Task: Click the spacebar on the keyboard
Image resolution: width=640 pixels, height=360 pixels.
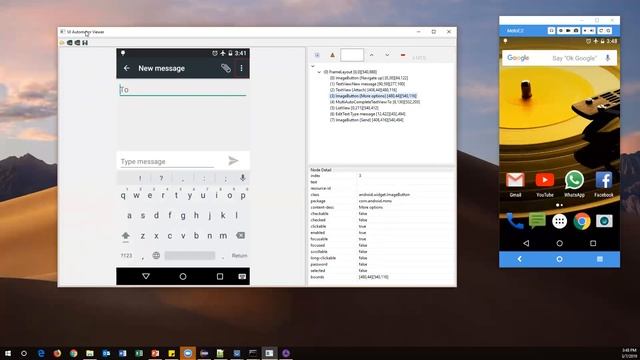Action: pyautogui.click(x=190, y=256)
